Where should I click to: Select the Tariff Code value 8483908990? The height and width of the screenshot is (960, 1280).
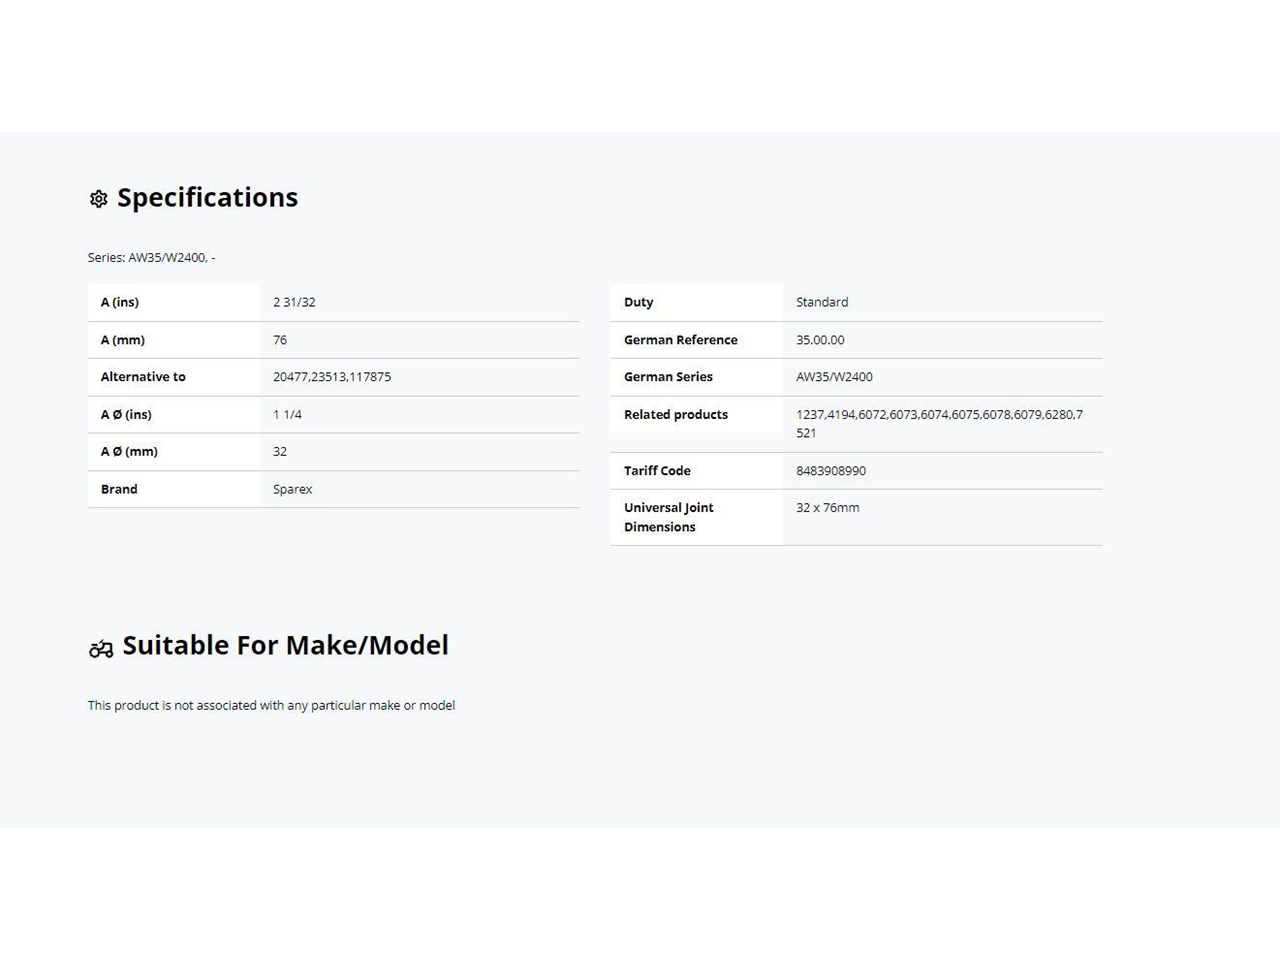click(x=831, y=470)
